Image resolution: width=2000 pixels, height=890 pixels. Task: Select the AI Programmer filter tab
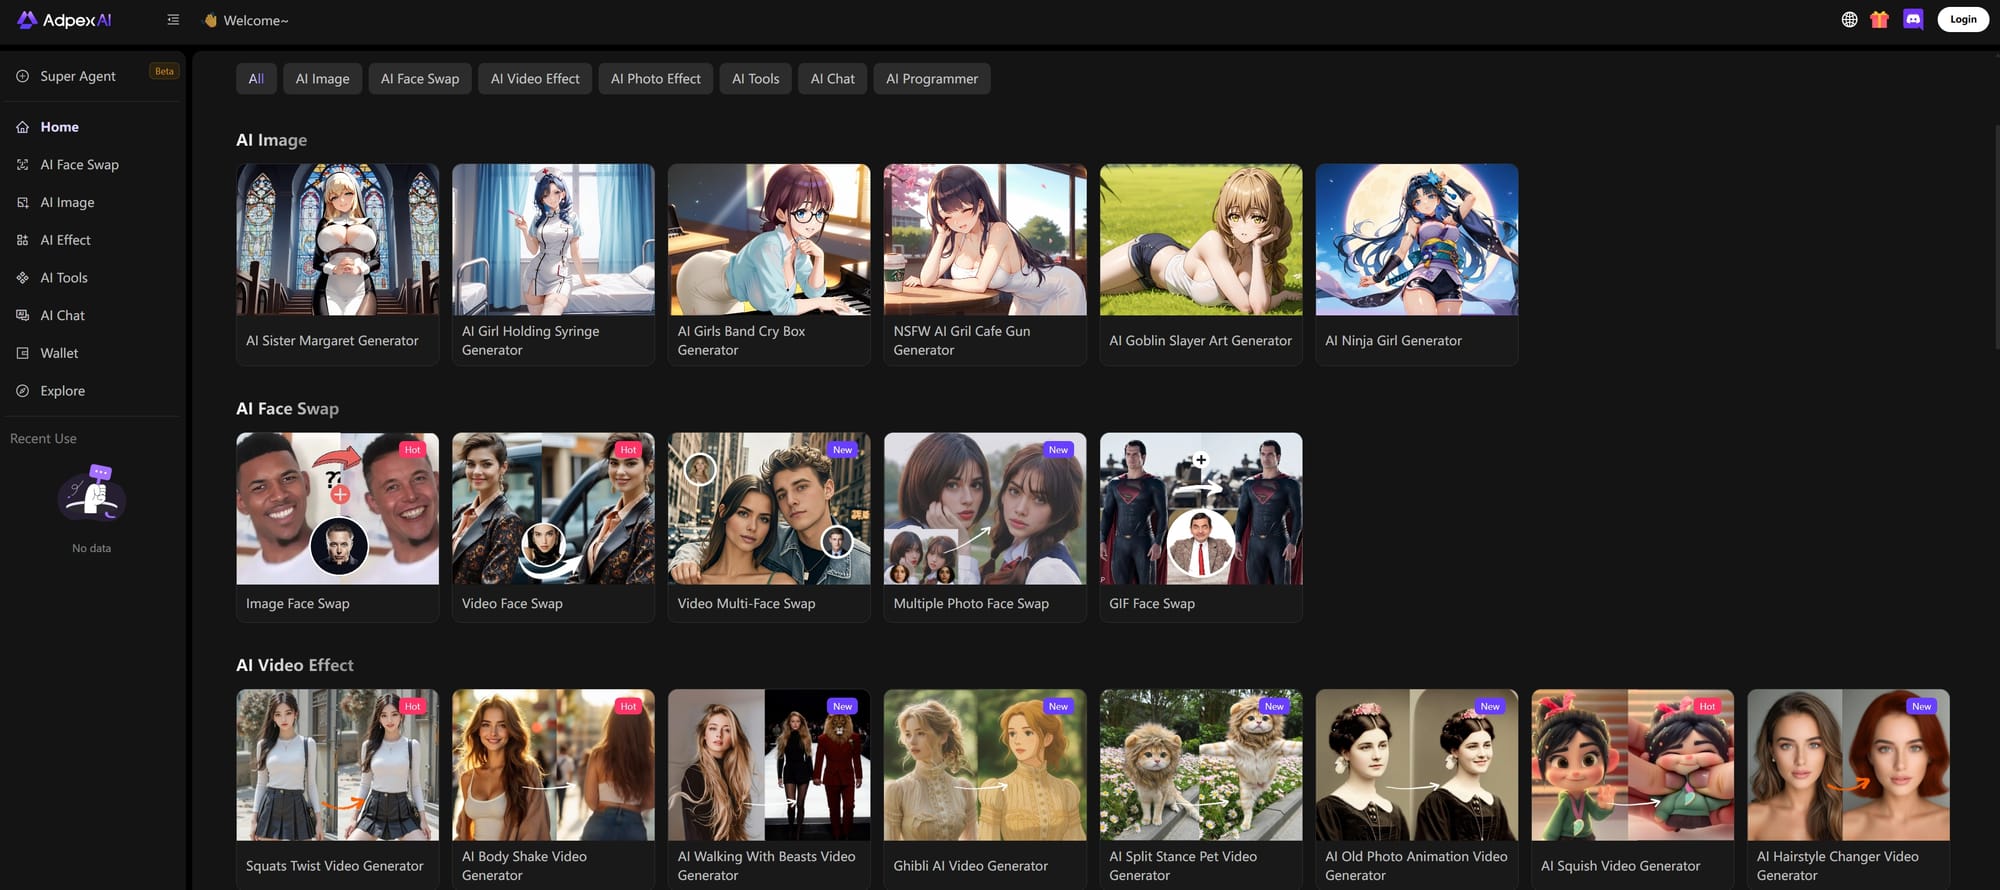tap(932, 79)
